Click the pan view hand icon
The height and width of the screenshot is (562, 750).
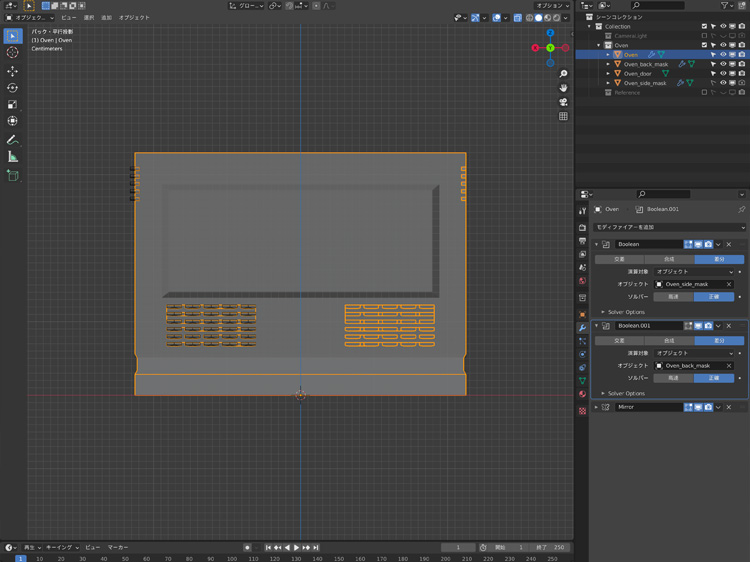(x=563, y=88)
